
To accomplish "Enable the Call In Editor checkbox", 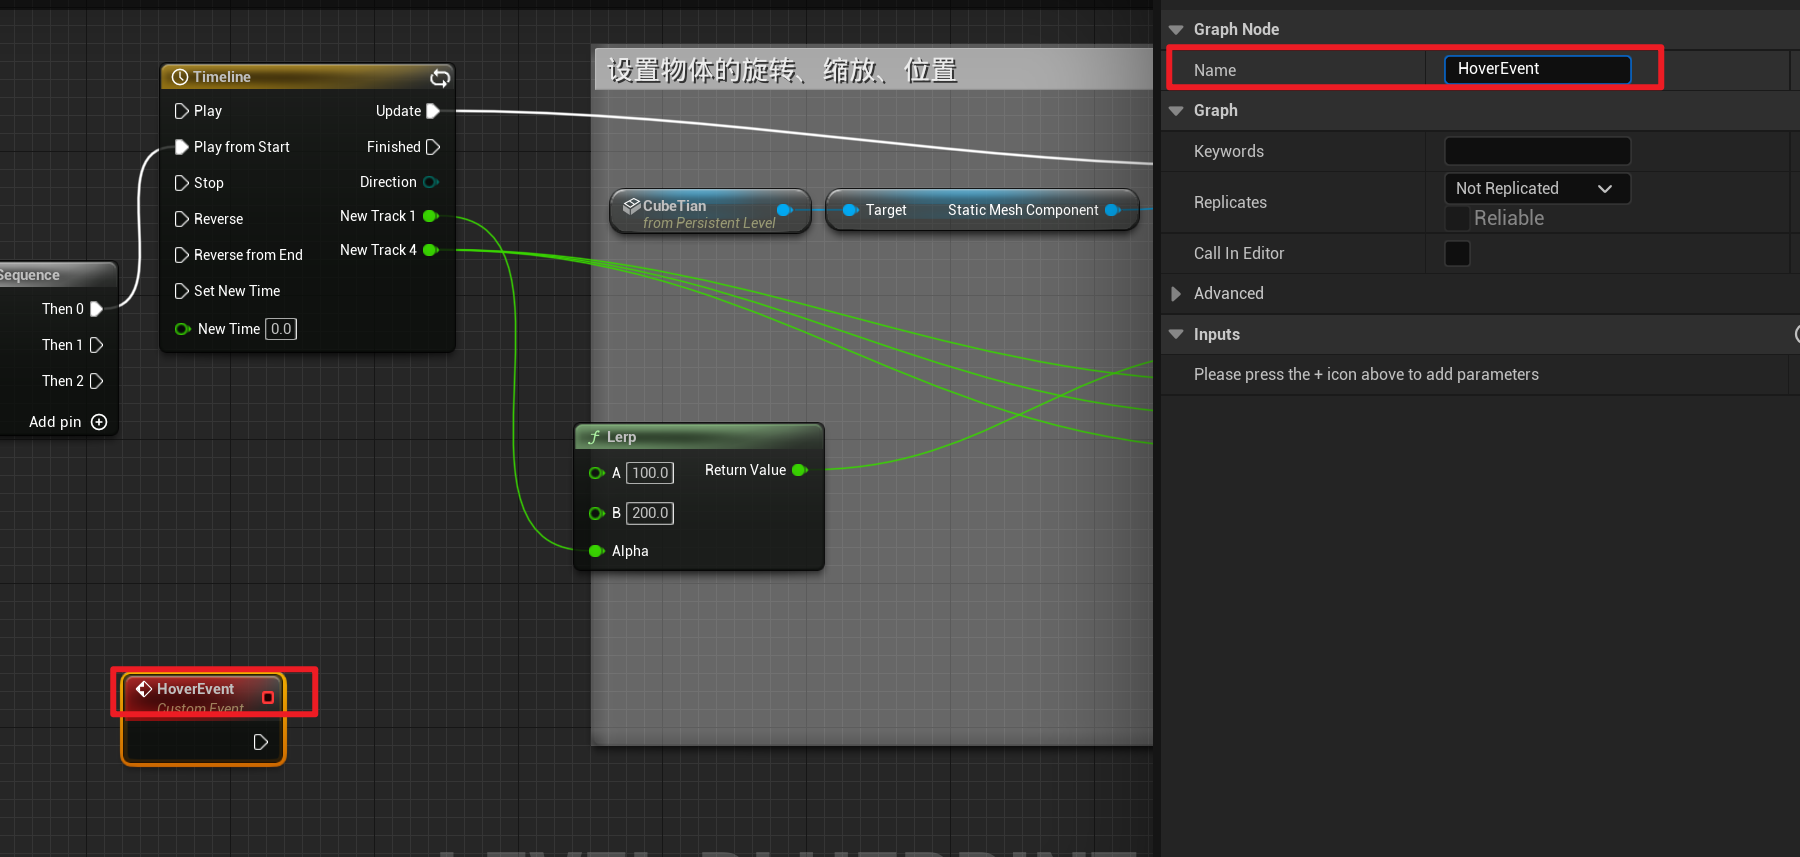I will click(1458, 254).
